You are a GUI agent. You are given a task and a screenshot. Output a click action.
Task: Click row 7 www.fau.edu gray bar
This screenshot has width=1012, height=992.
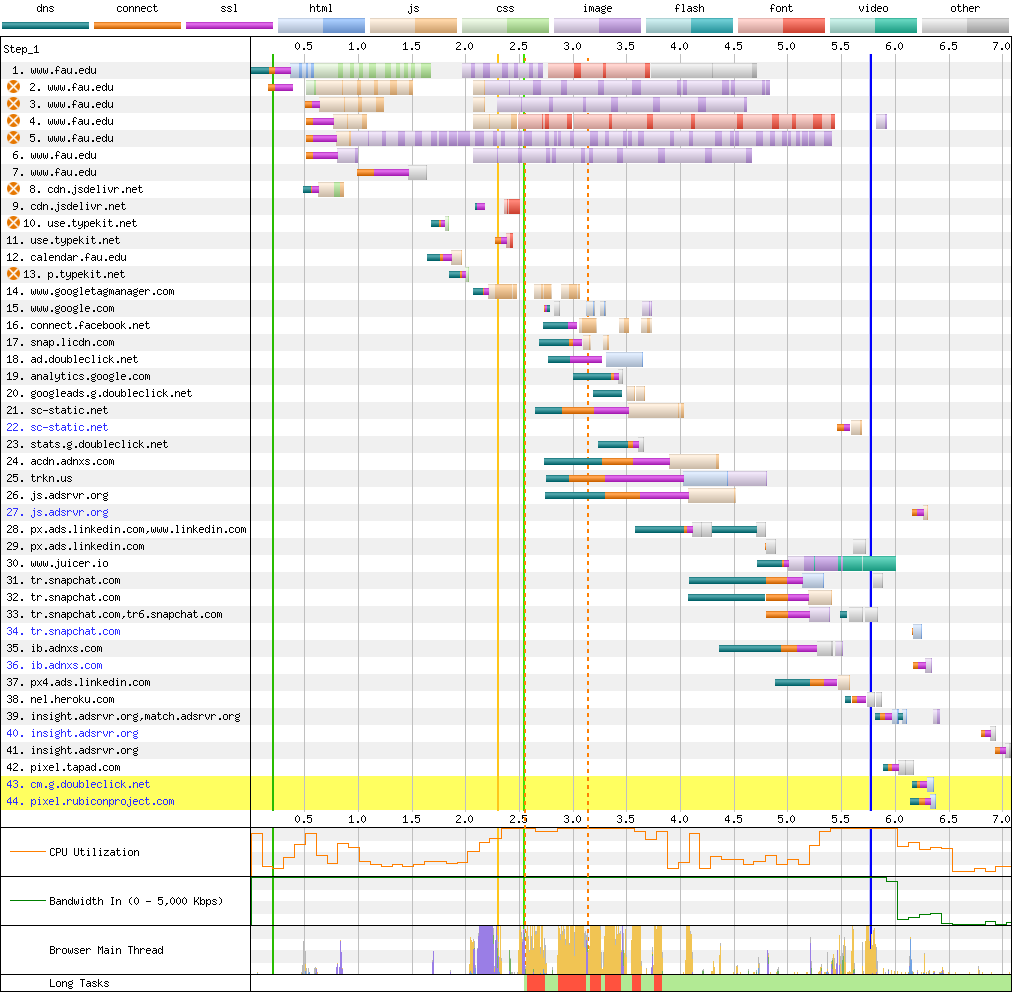pos(418,172)
